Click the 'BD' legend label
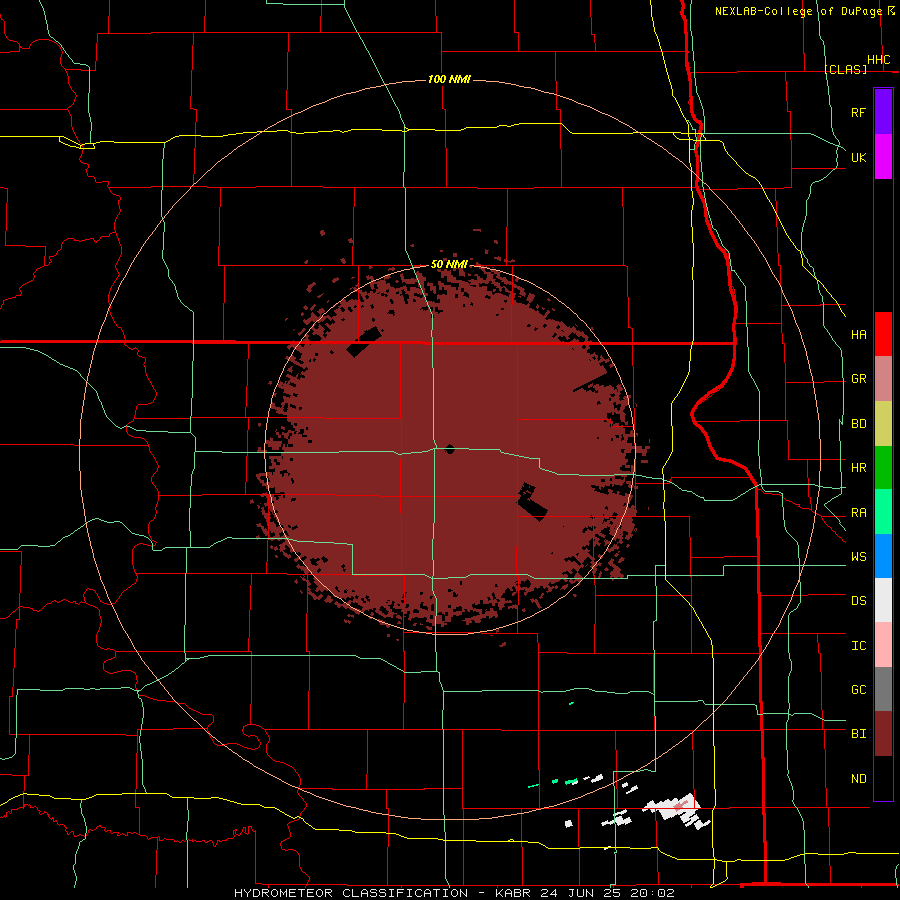Image resolution: width=900 pixels, height=900 pixels. pos(858,424)
